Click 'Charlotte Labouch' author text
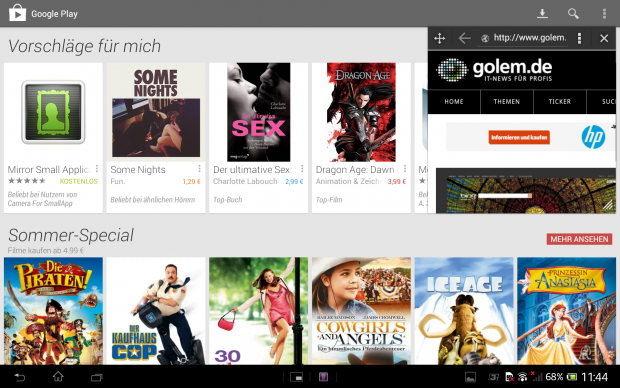This screenshot has width=620, height=388. (x=246, y=182)
